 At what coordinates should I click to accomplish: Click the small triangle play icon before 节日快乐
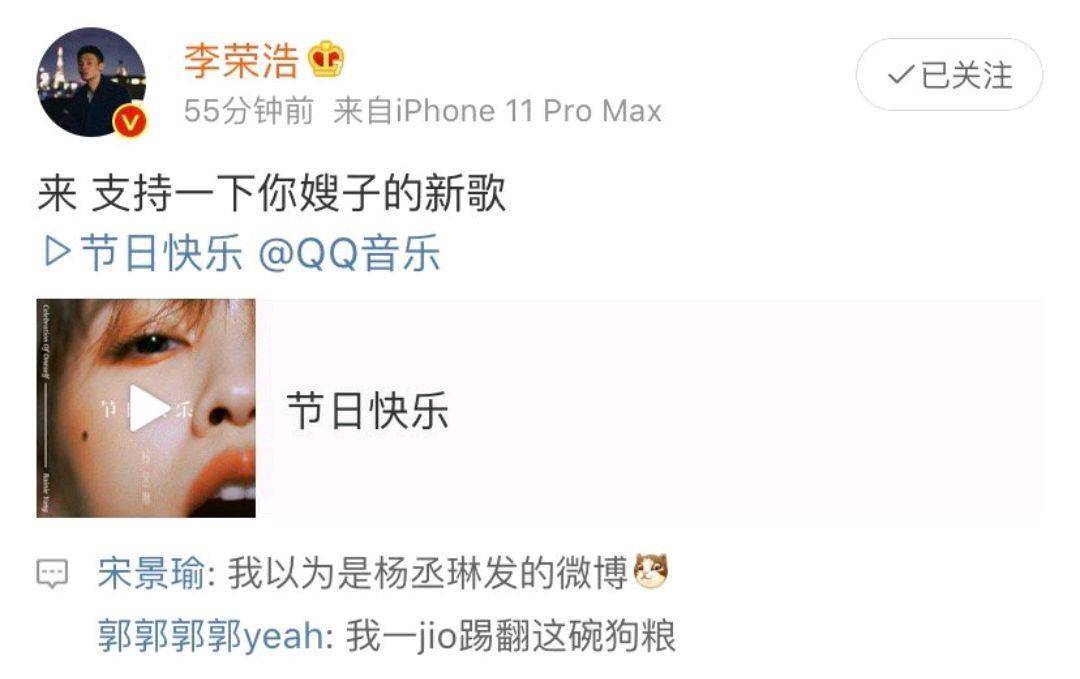57,251
